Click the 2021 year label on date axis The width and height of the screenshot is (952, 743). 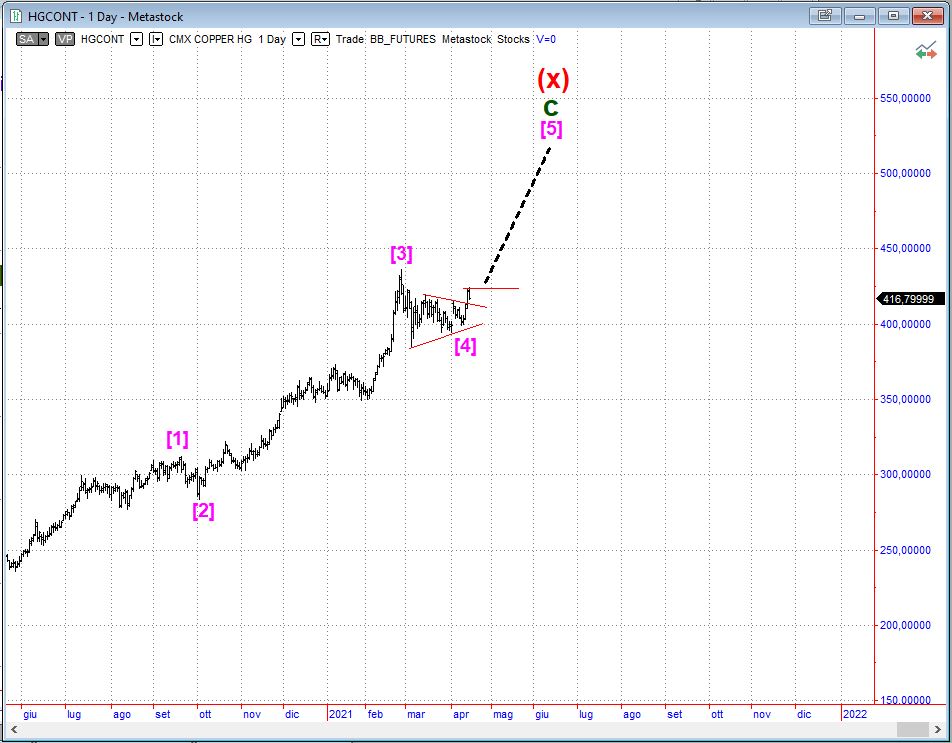pyautogui.click(x=341, y=714)
